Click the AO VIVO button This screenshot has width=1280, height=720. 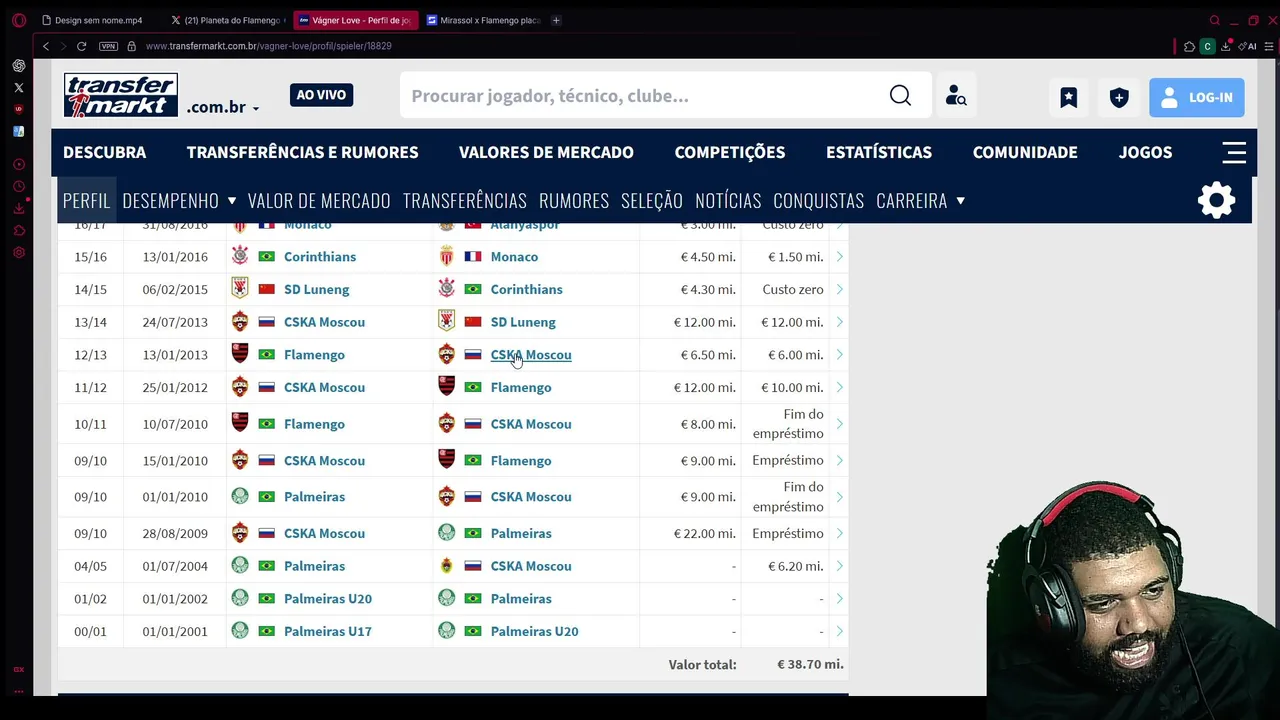[321, 95]
